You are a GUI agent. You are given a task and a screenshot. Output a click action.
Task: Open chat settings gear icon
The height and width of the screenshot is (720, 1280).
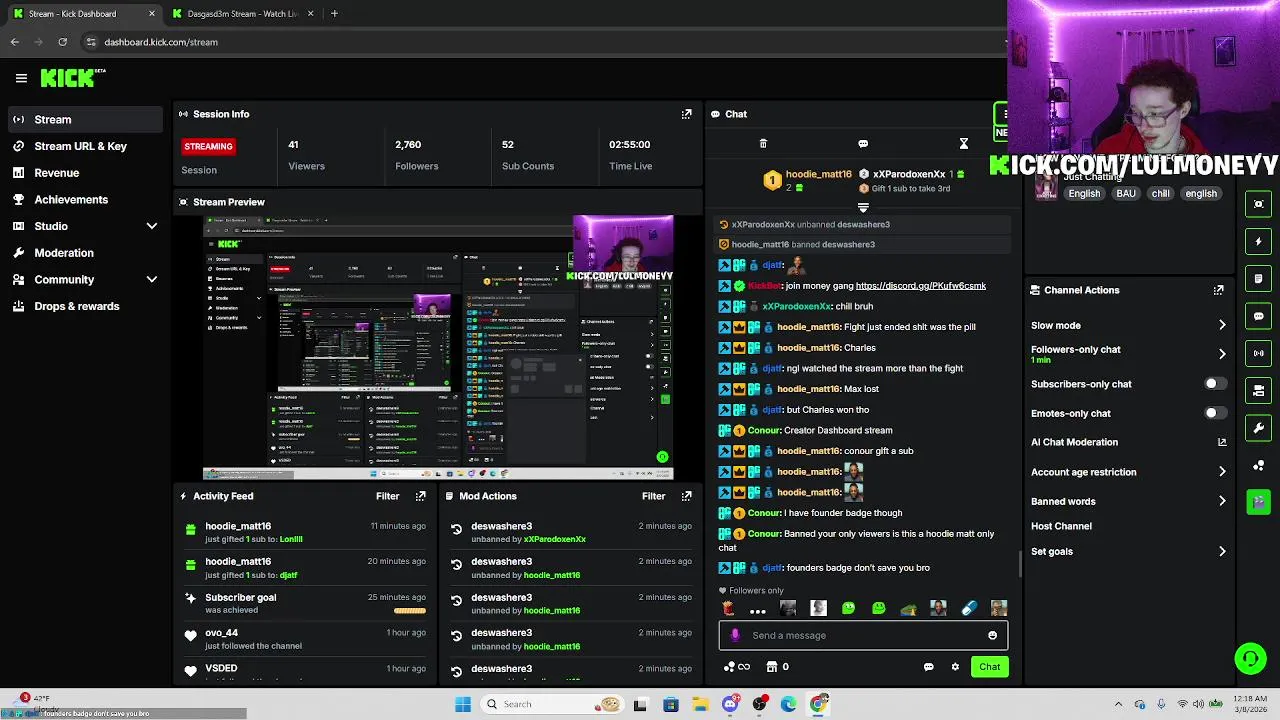(x=955, y=667)
